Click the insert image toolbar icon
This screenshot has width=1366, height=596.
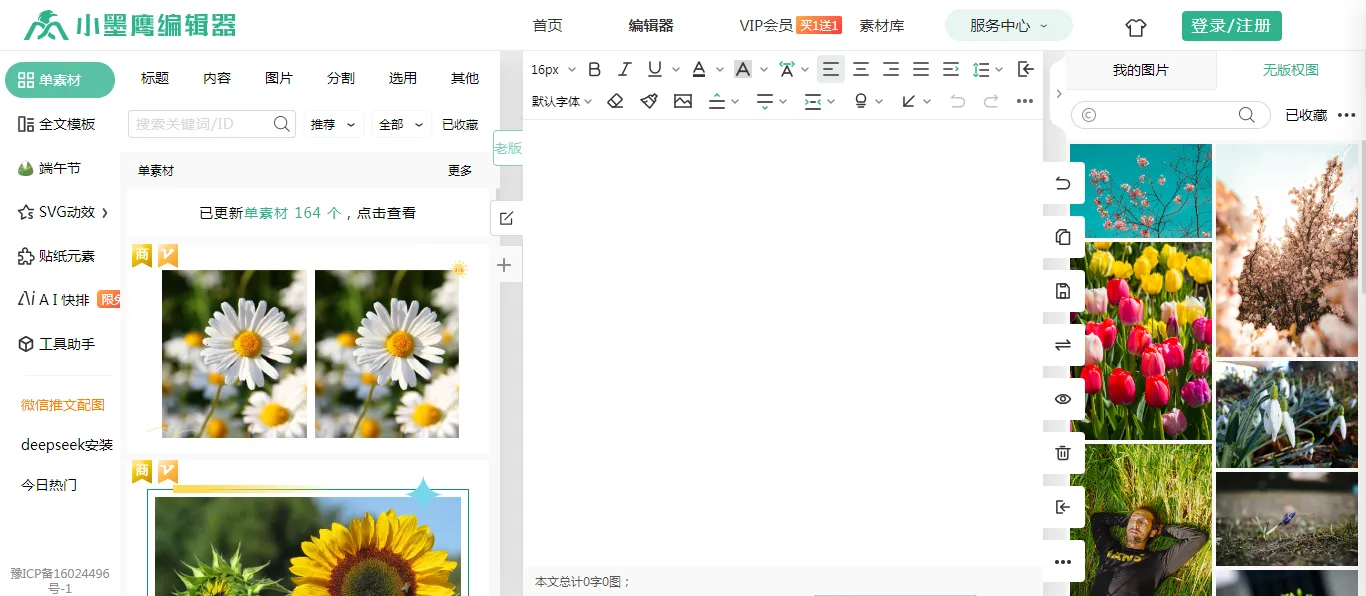tap(683, 101)
